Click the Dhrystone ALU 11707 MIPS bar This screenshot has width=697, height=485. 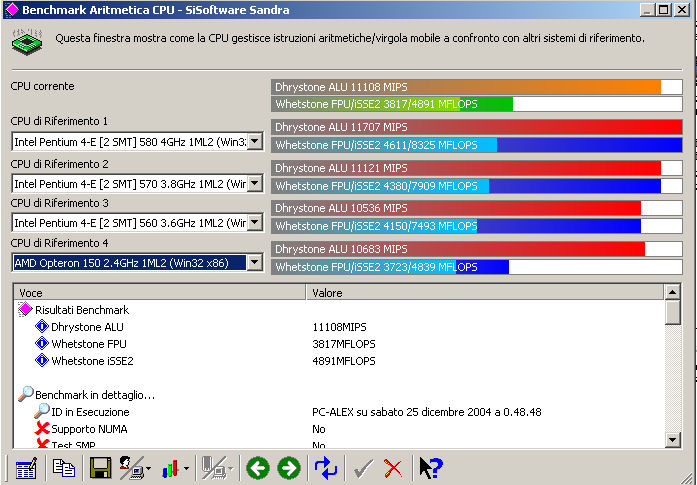coord(477,127)
